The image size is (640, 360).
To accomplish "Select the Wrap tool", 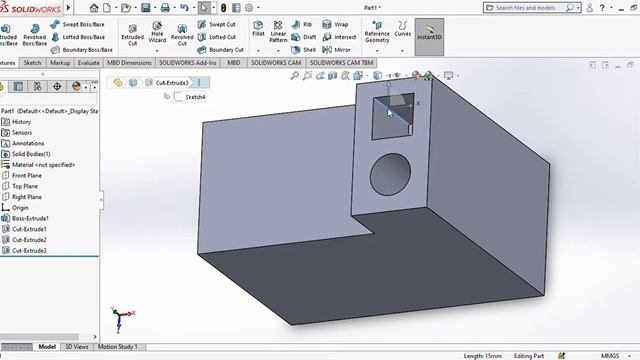I will [x=335, y=24].
